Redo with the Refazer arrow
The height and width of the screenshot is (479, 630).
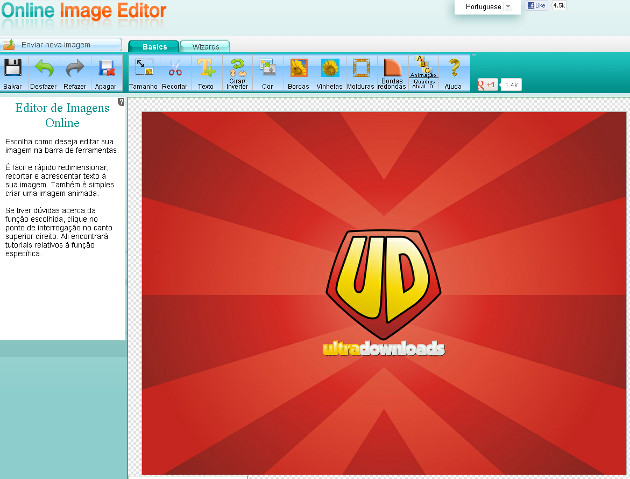pos(75,73)
